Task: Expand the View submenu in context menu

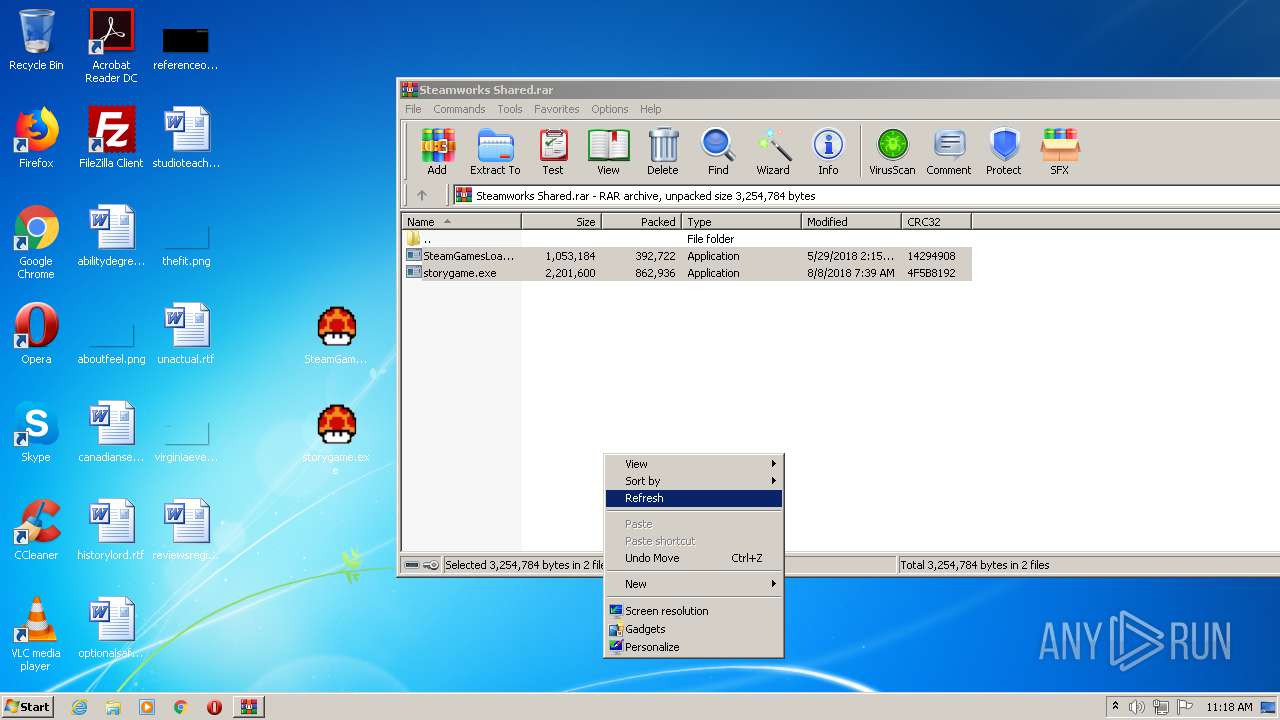Action: [x=694, y=464]
